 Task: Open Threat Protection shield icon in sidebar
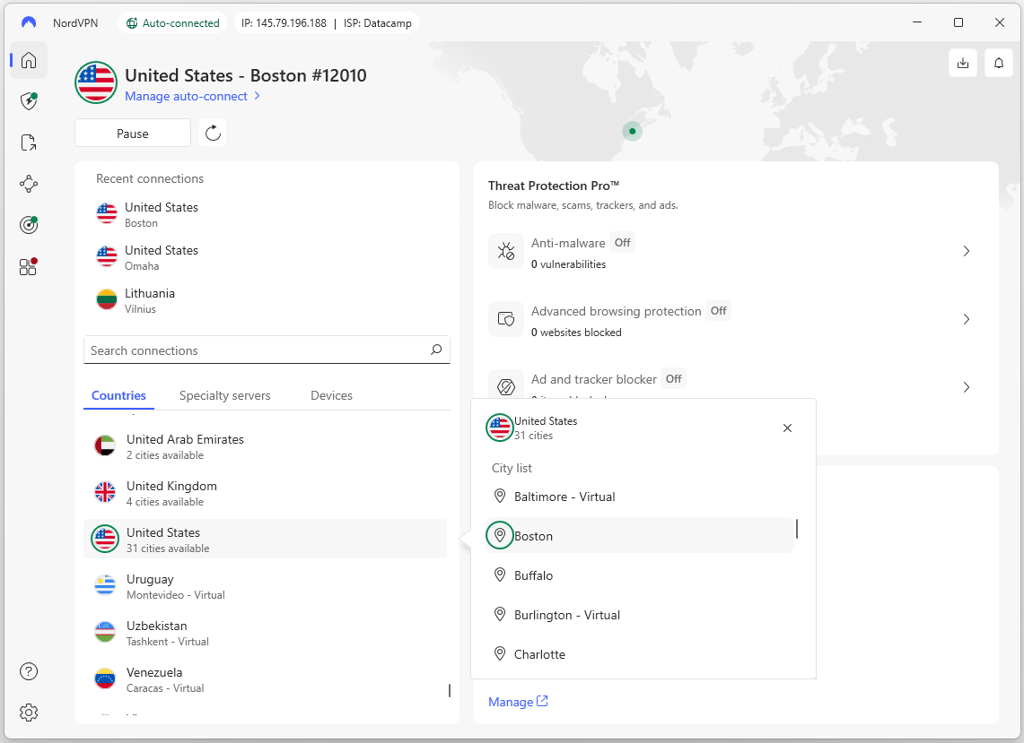tap(29, 101)
